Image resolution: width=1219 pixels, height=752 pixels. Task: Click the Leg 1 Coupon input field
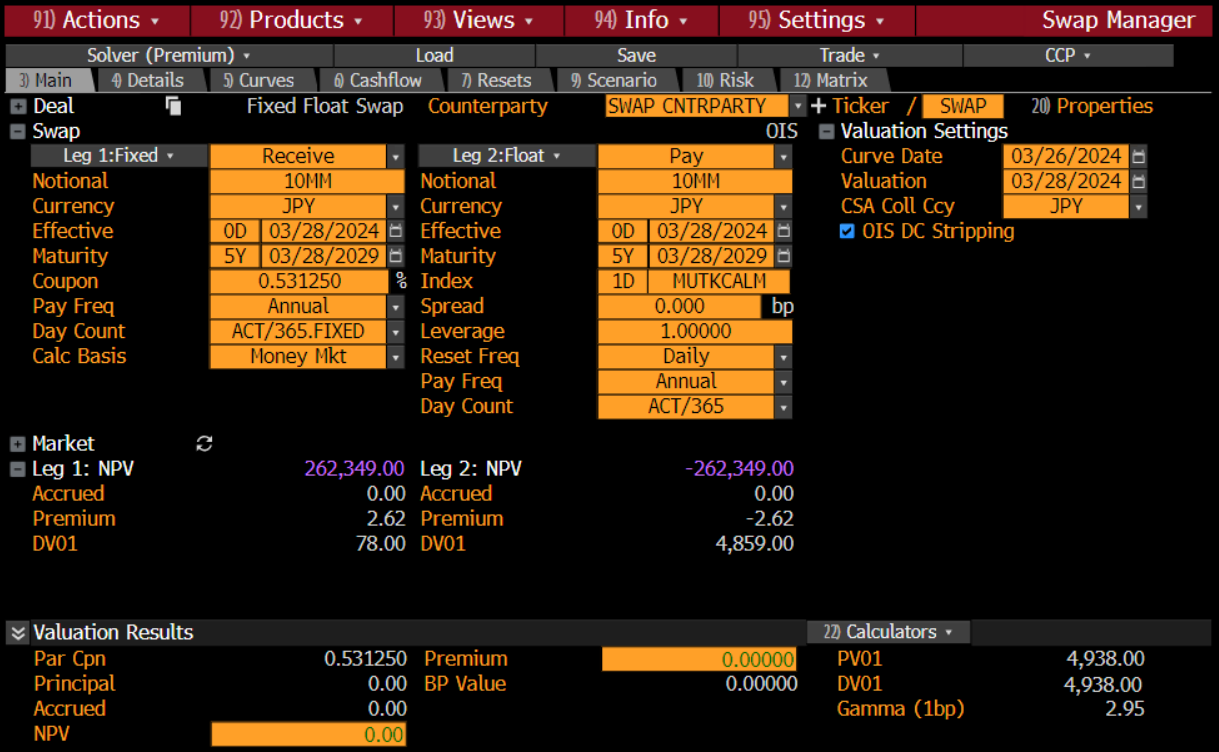(x=300, y=282)
